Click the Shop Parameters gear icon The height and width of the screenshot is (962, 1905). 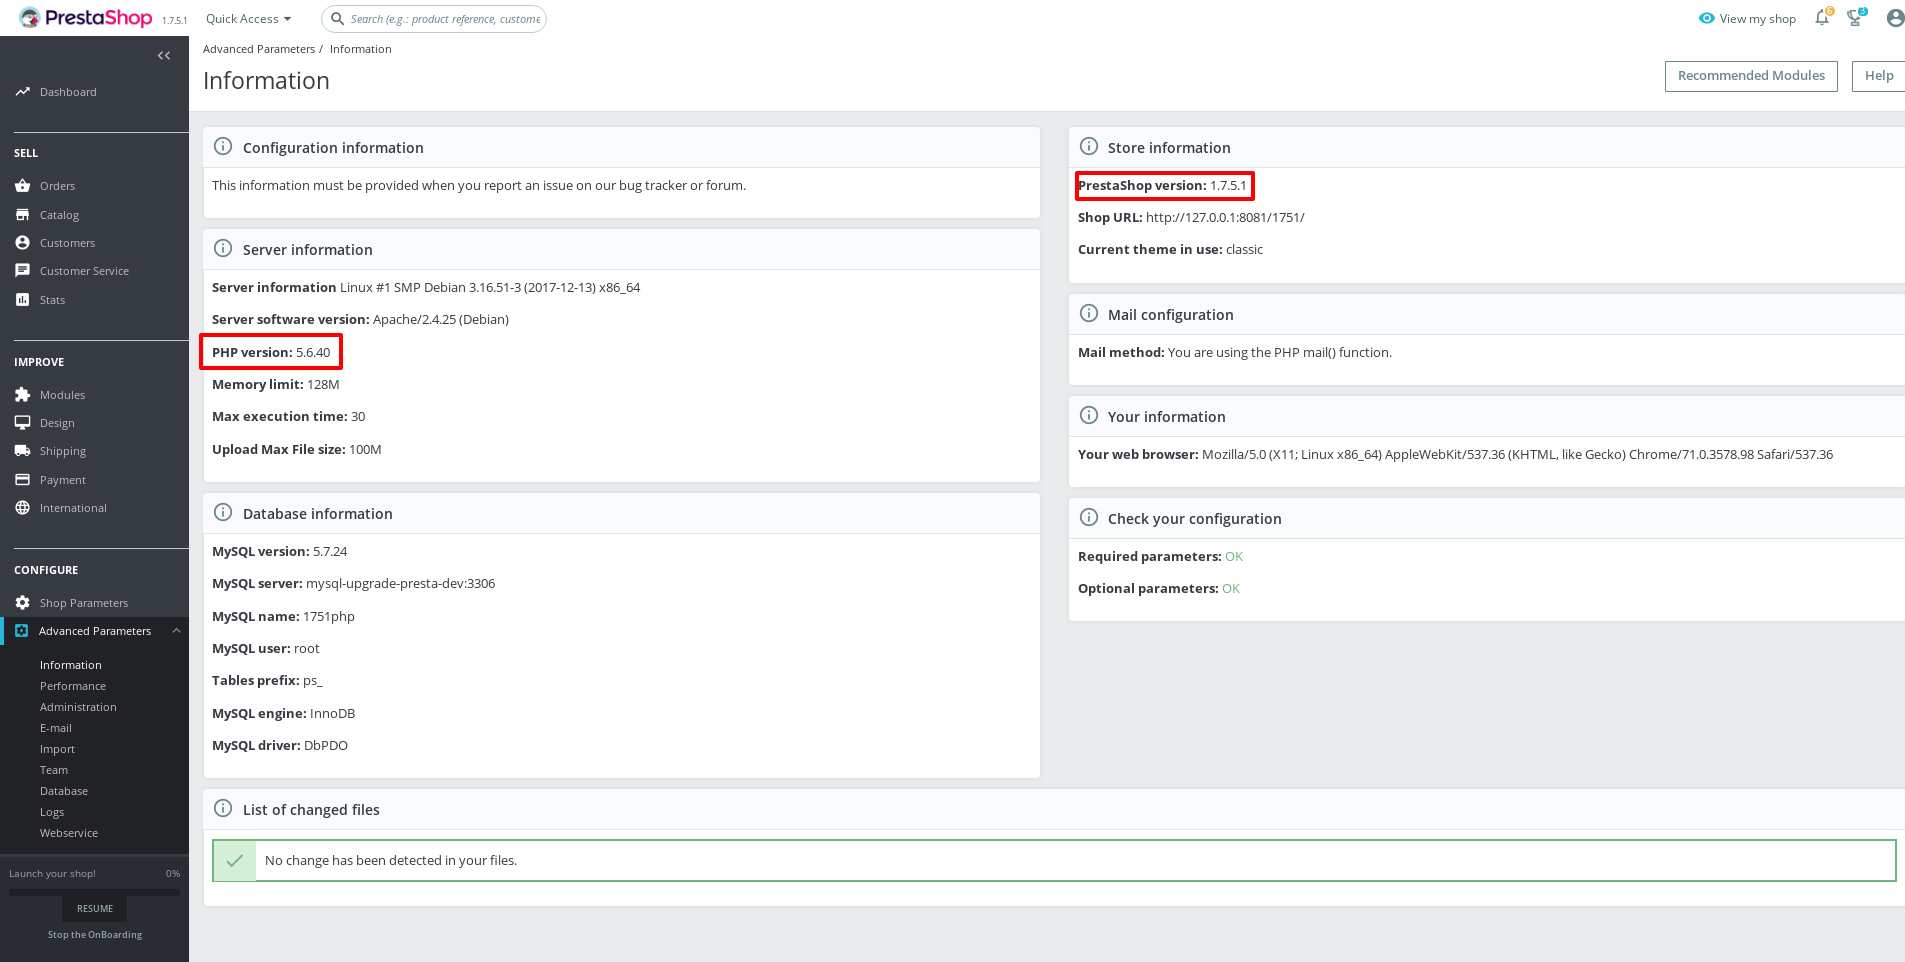pos(23,602)
